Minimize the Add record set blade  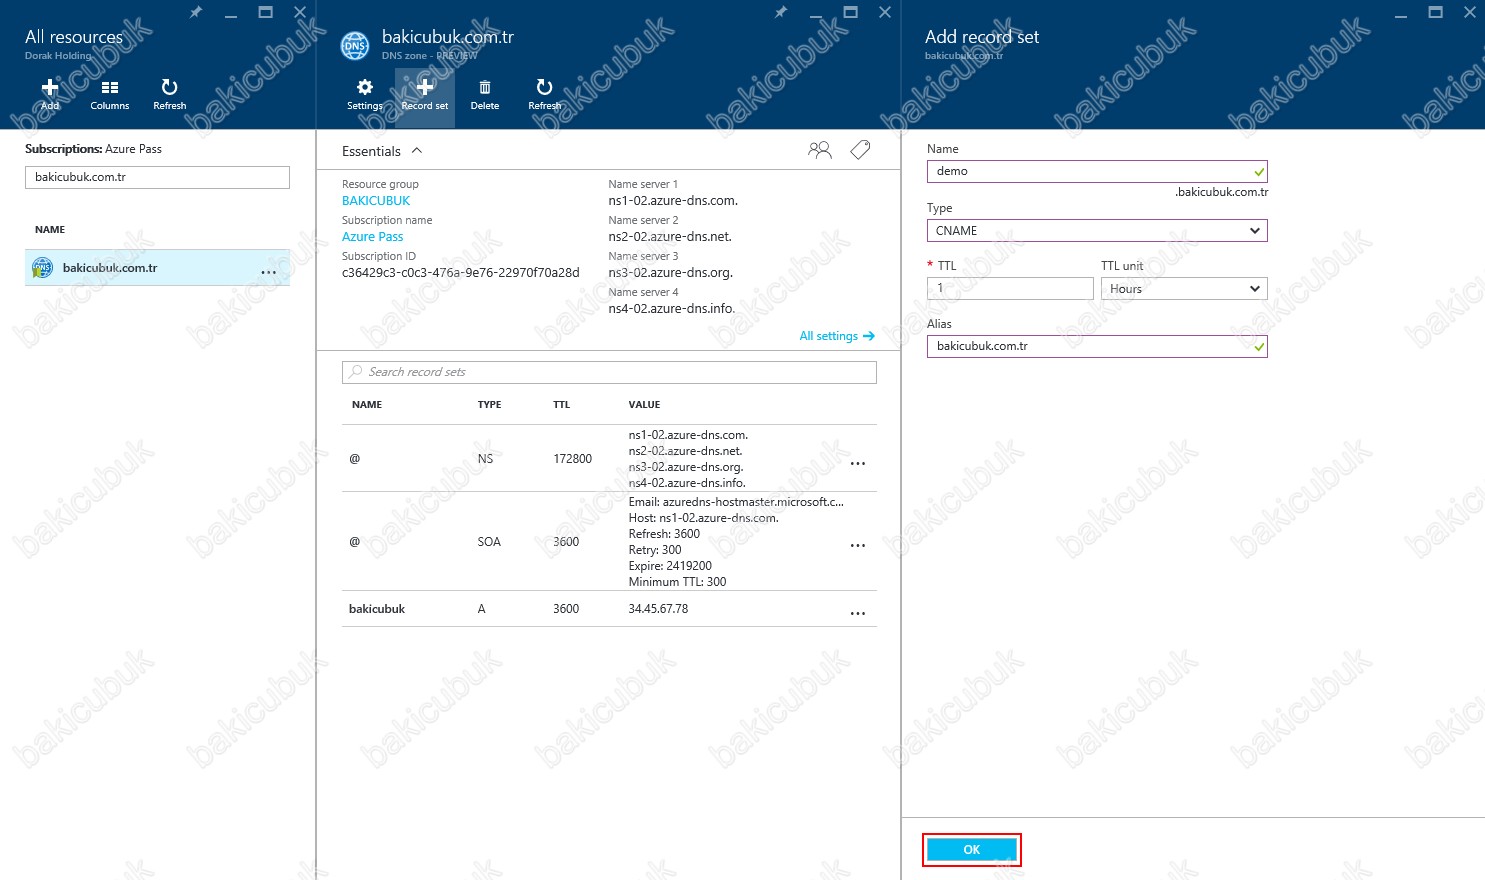1401,14
